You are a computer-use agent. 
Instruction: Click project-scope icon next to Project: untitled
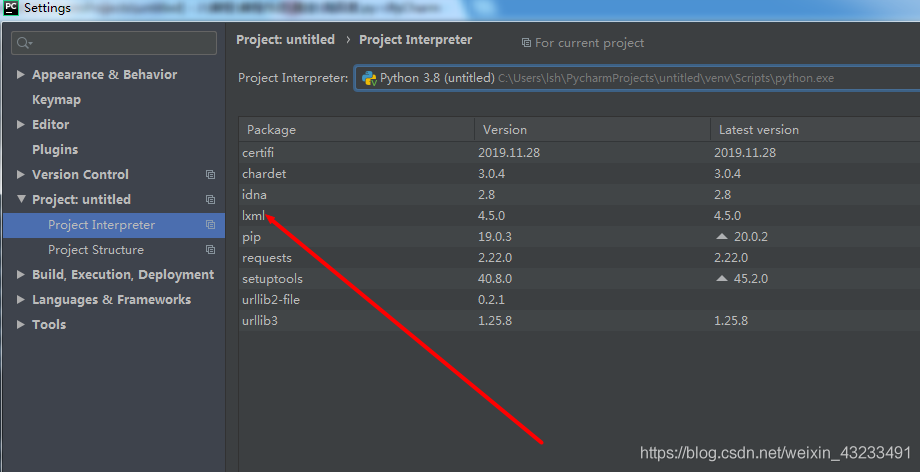(210, 200)
